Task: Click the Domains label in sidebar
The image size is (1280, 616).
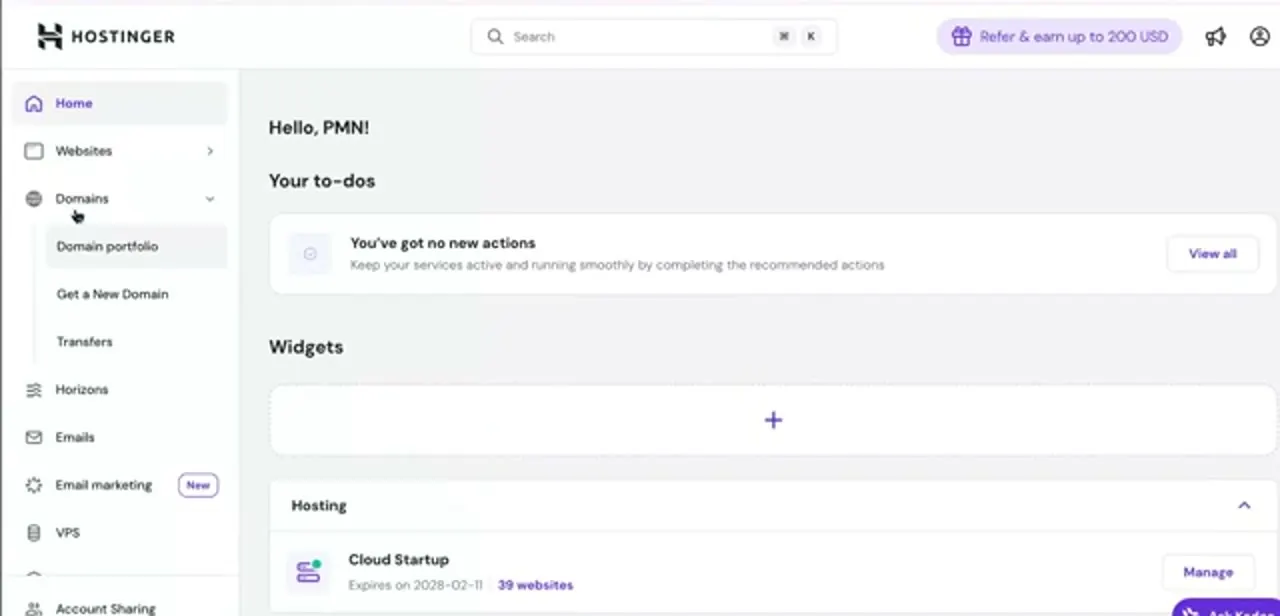Action: coord(82,199)
